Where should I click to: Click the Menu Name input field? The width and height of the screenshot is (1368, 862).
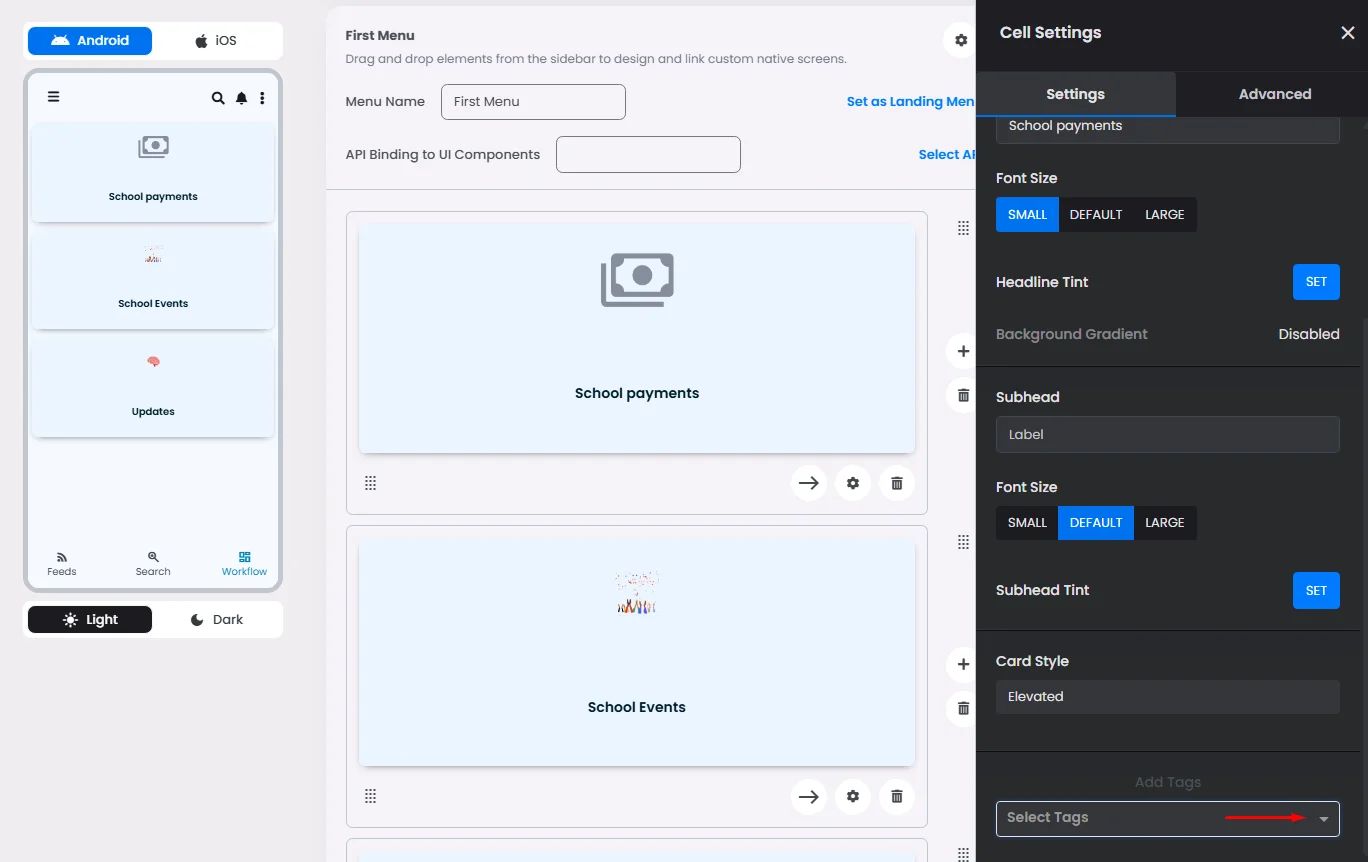tap(533, 102)
